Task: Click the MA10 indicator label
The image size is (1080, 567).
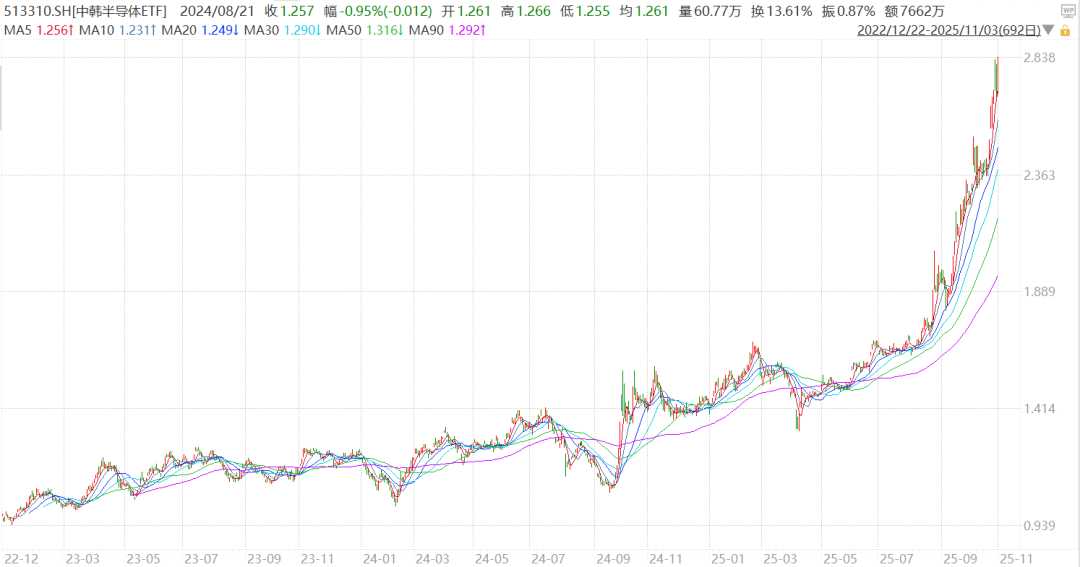Action: 96,30
